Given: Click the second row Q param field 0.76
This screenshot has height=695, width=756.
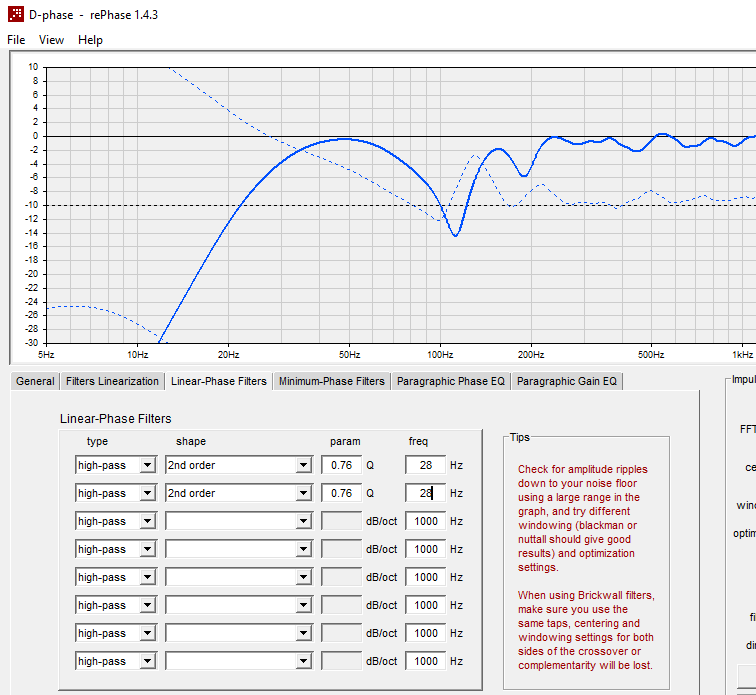Looking at the screenshot, I should [x=341, y=493].
